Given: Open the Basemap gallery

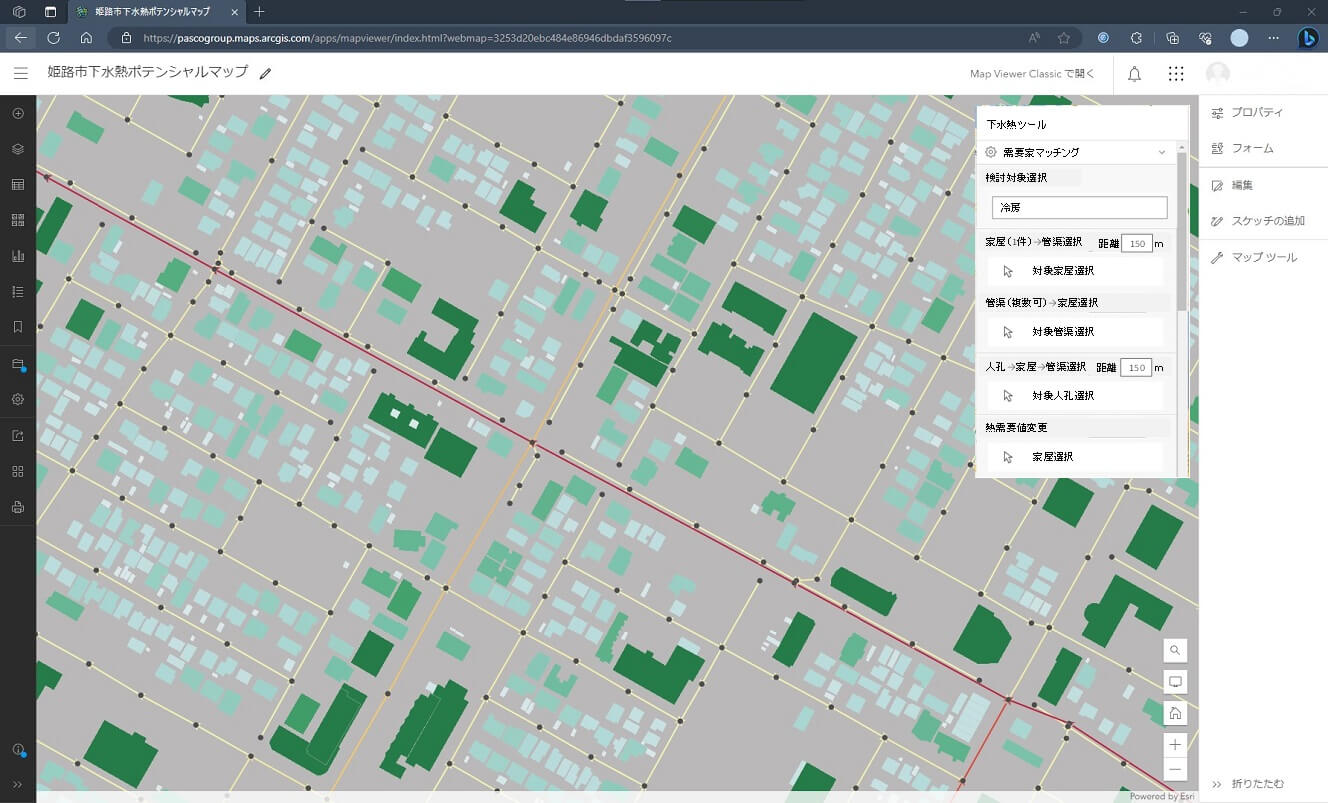Looking at the screenshot, I should tap(18, 220).
